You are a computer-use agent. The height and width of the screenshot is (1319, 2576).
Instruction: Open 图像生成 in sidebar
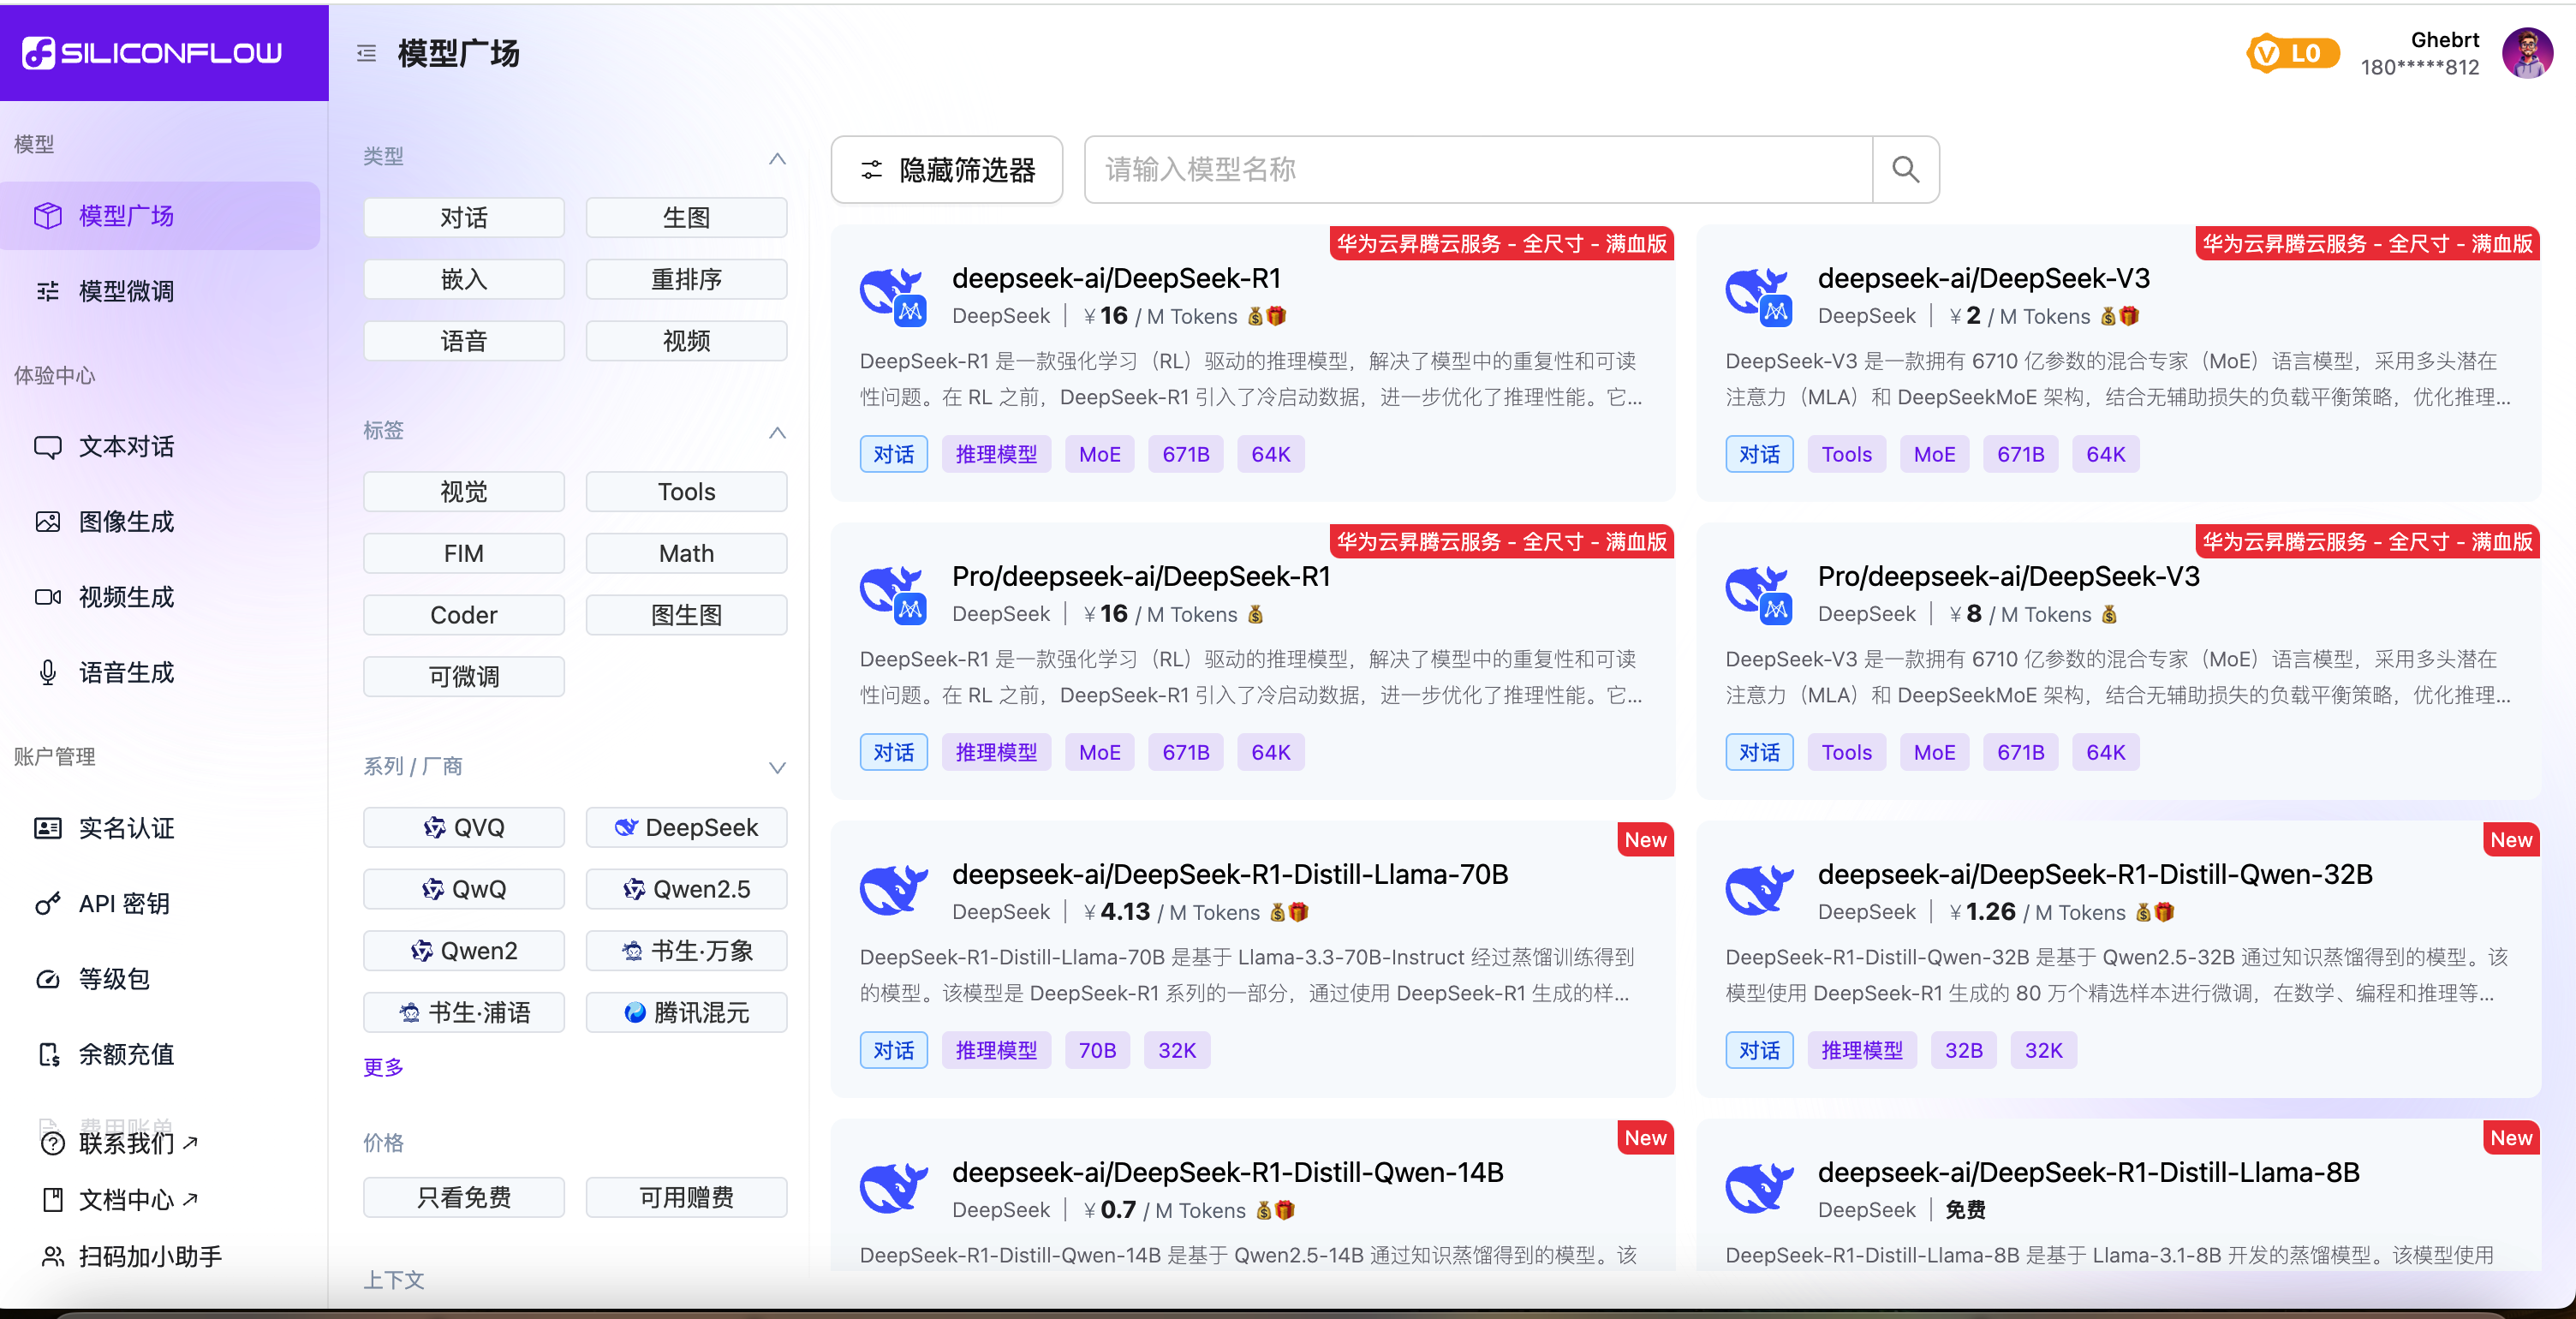[126, 521]
